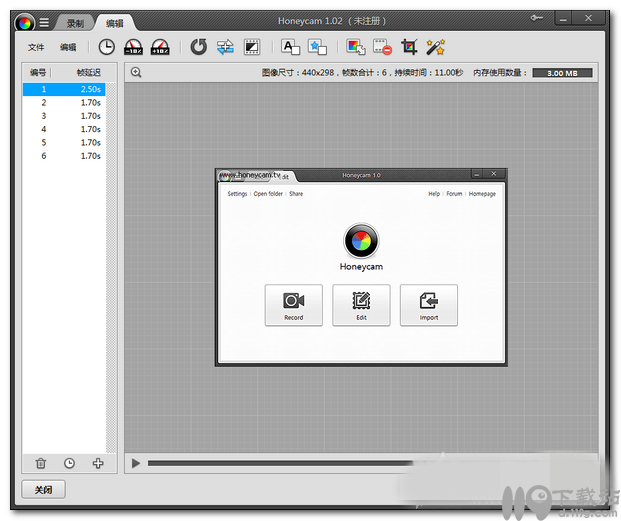Click the preview Record button

pos(293,305)
